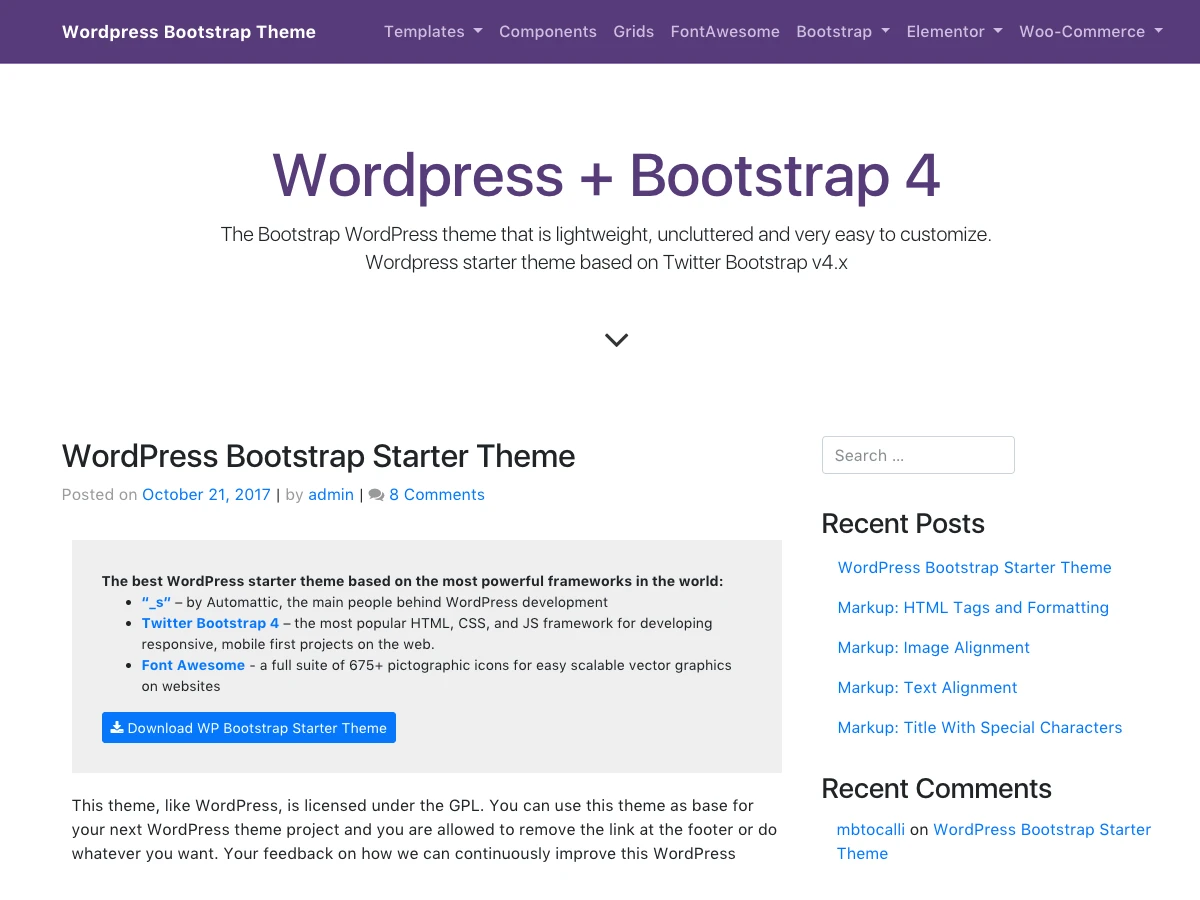Screen dimensions: 1200x900
Task: Open the Twitter Bootstrap 4 link
Action: (210, 623)
